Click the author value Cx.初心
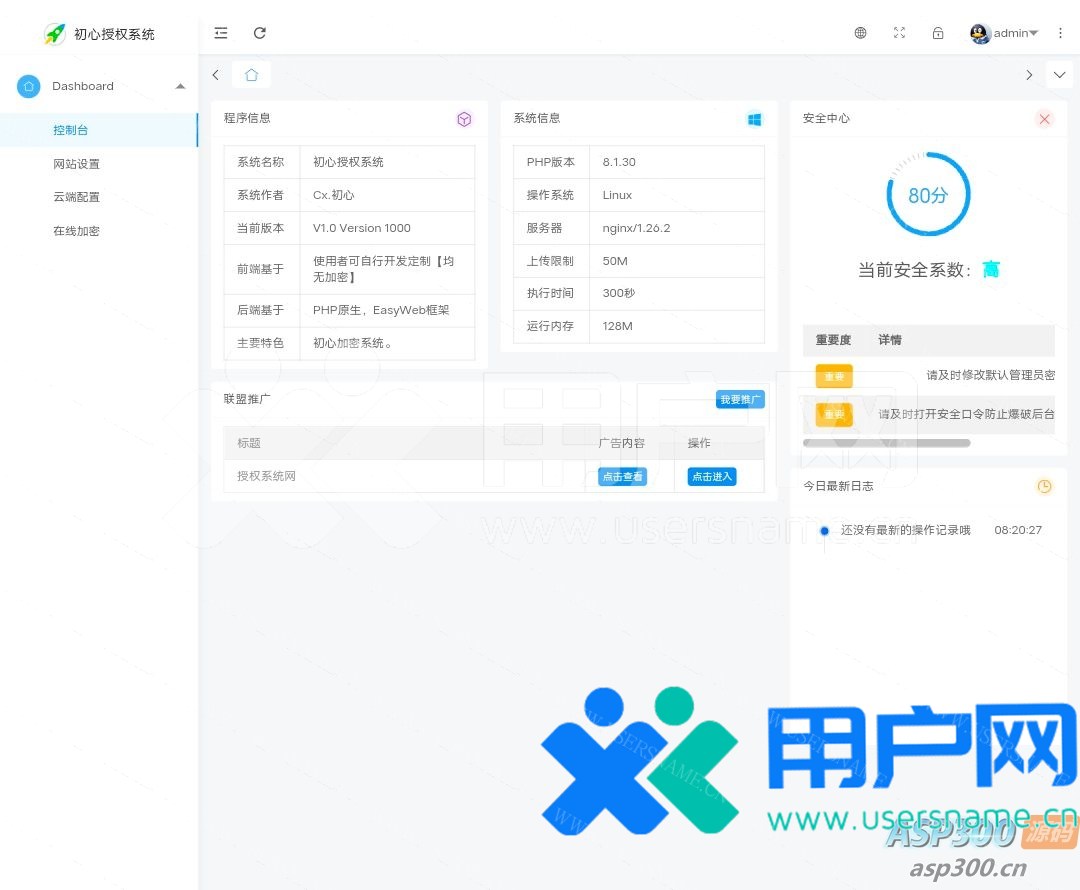1080x890 pixels. (333, 195)
